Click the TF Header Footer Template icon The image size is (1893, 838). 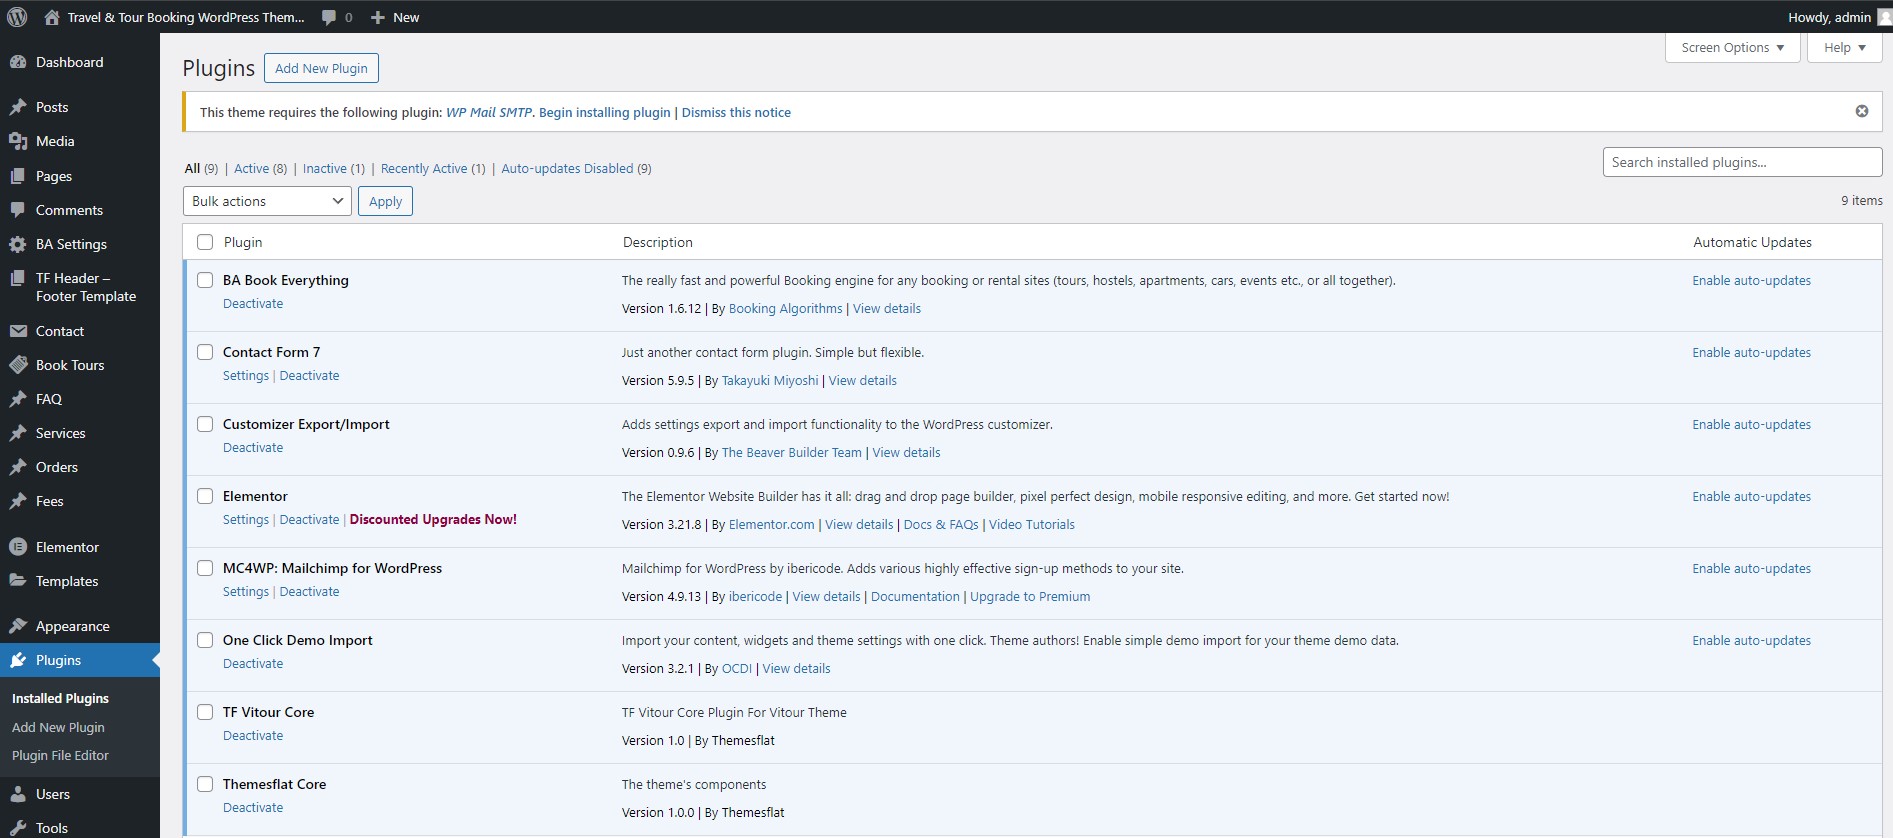click(18, 278)
